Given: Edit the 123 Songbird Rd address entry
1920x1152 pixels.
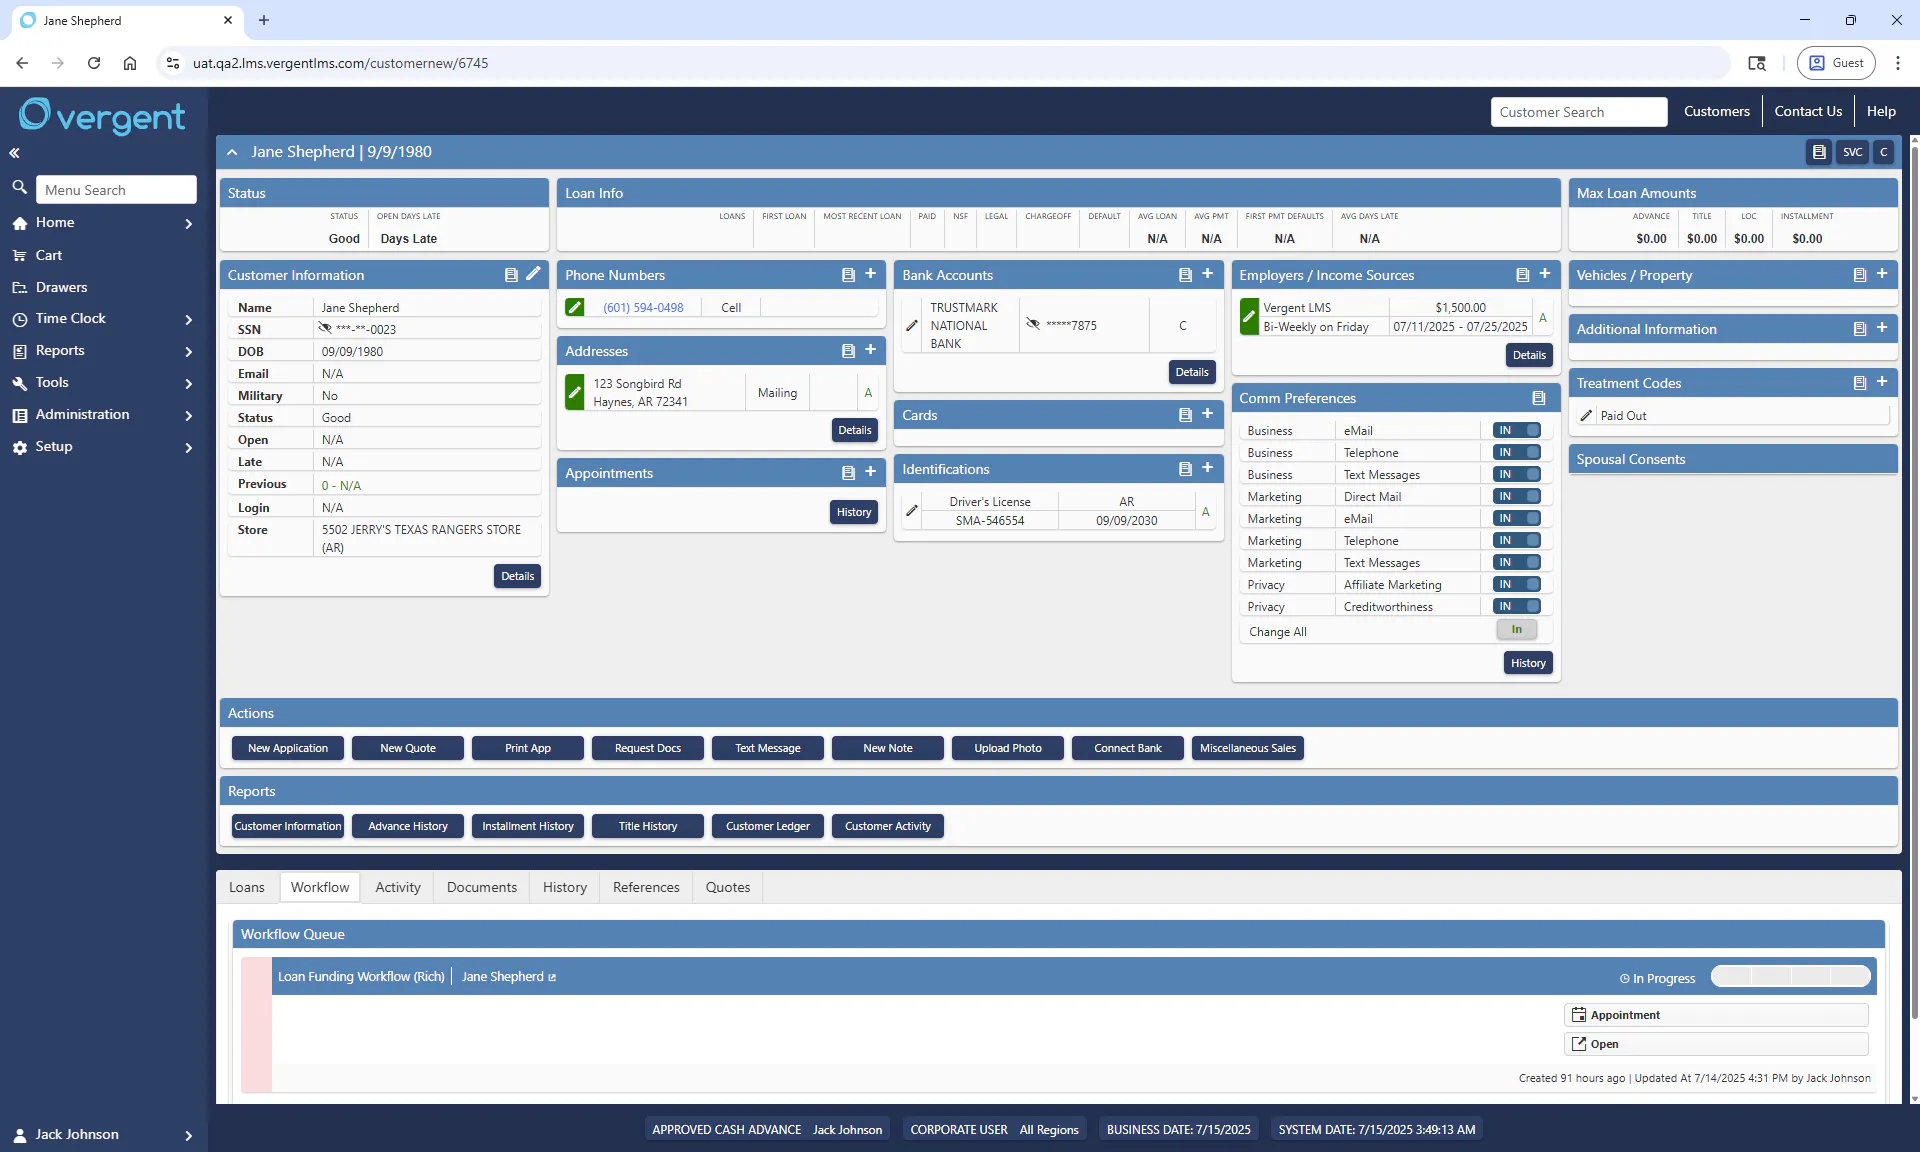Looking at the screenshot, I should click(x=575, y=392).
